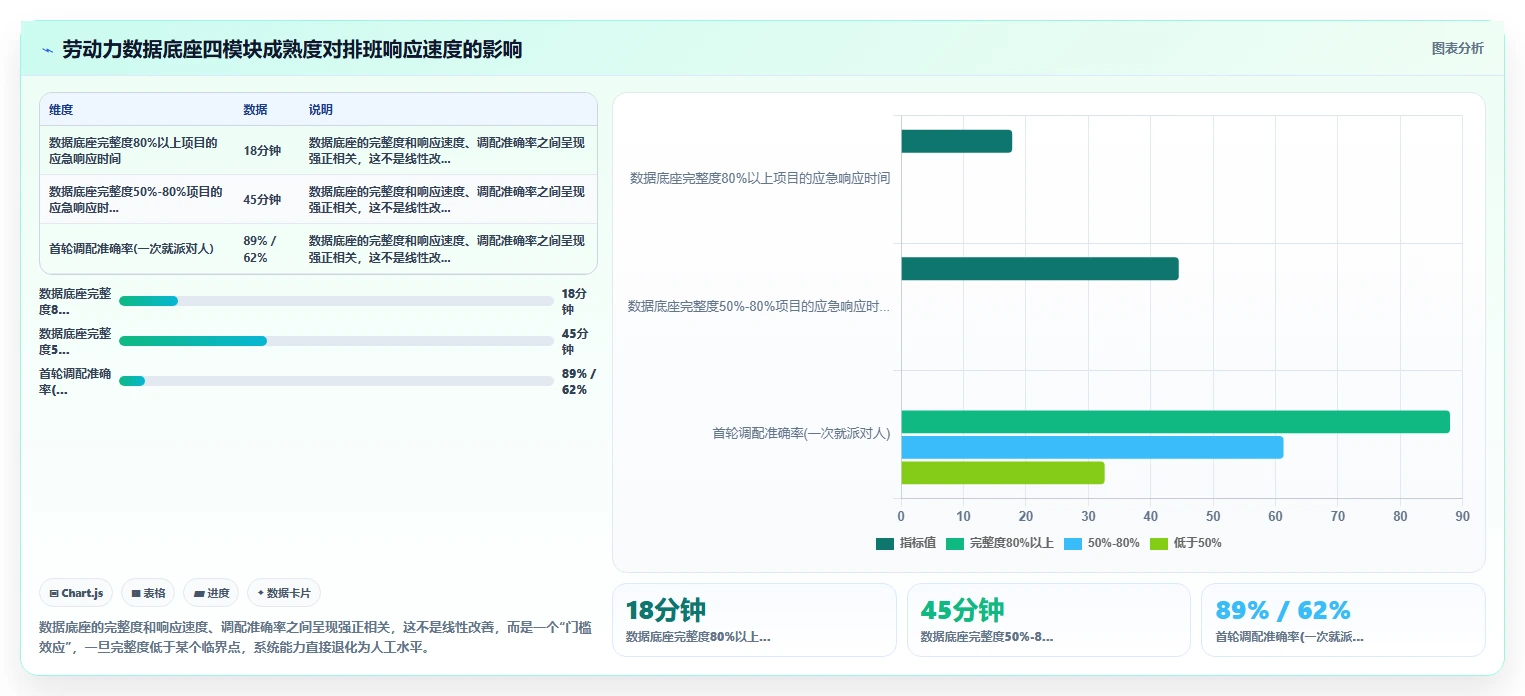
Task: Click the summary paragraph mentioning 门槛效应
Action: [x=315, y=637]
